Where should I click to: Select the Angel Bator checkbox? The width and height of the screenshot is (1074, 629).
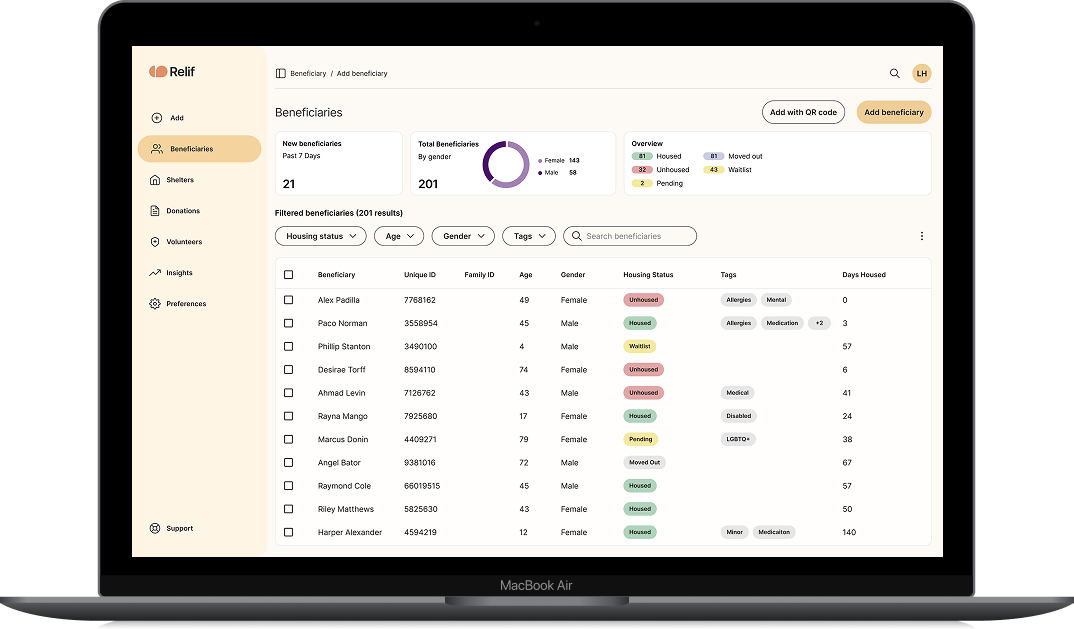288,462
